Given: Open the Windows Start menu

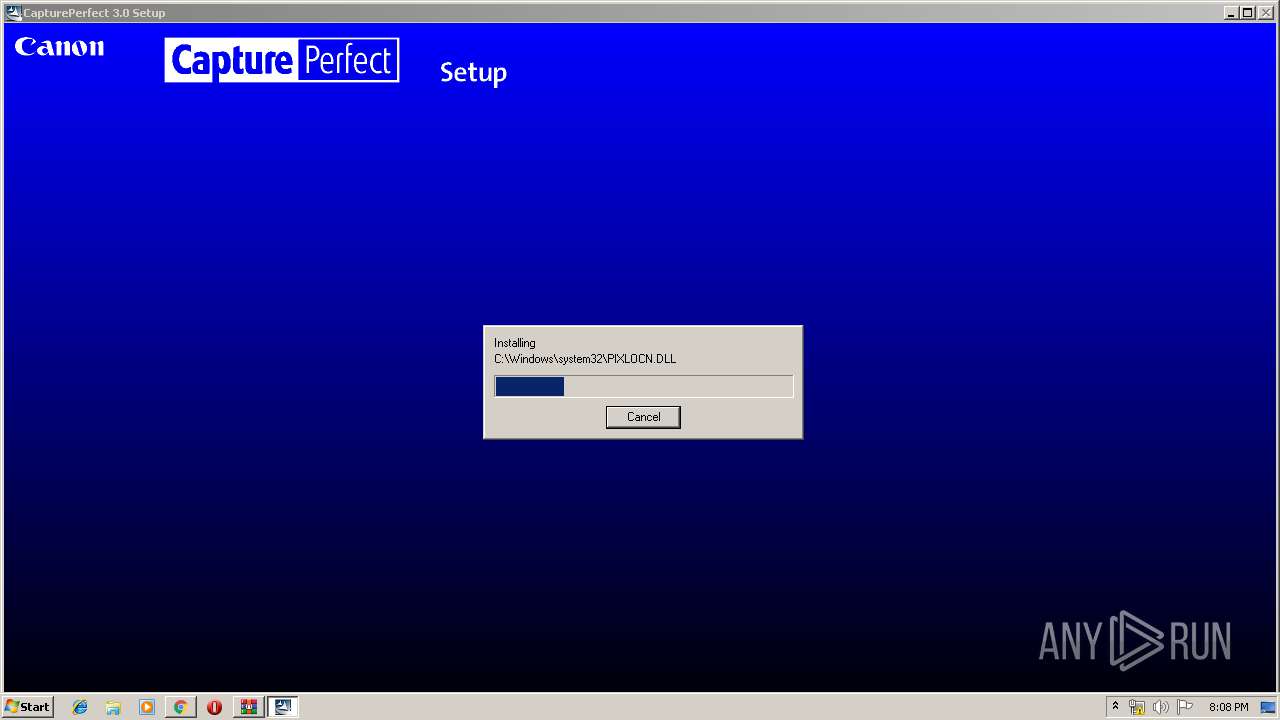Looking at the screenshot, I should [x=28, y=707].
